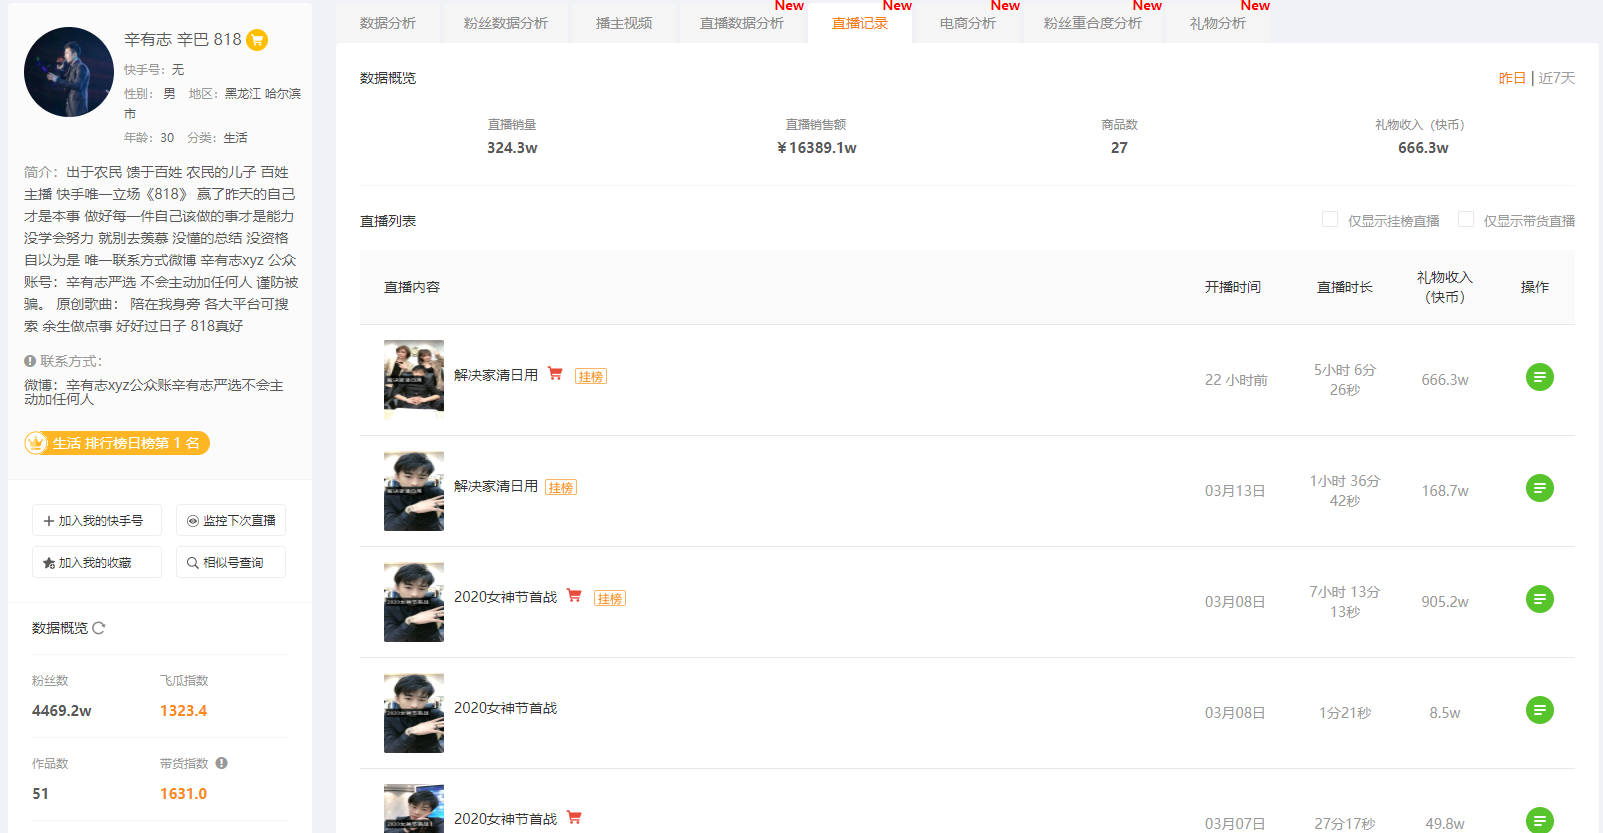
Task: Click the 带货指数 info icon
Action: point(222,763)
